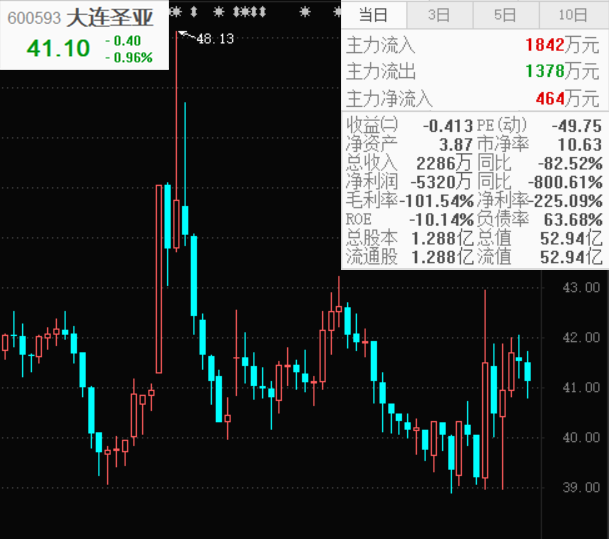The width and height of the screenshot is (609, 539).
Task: Click the percent change -0.96%
Action: [129, 58]
